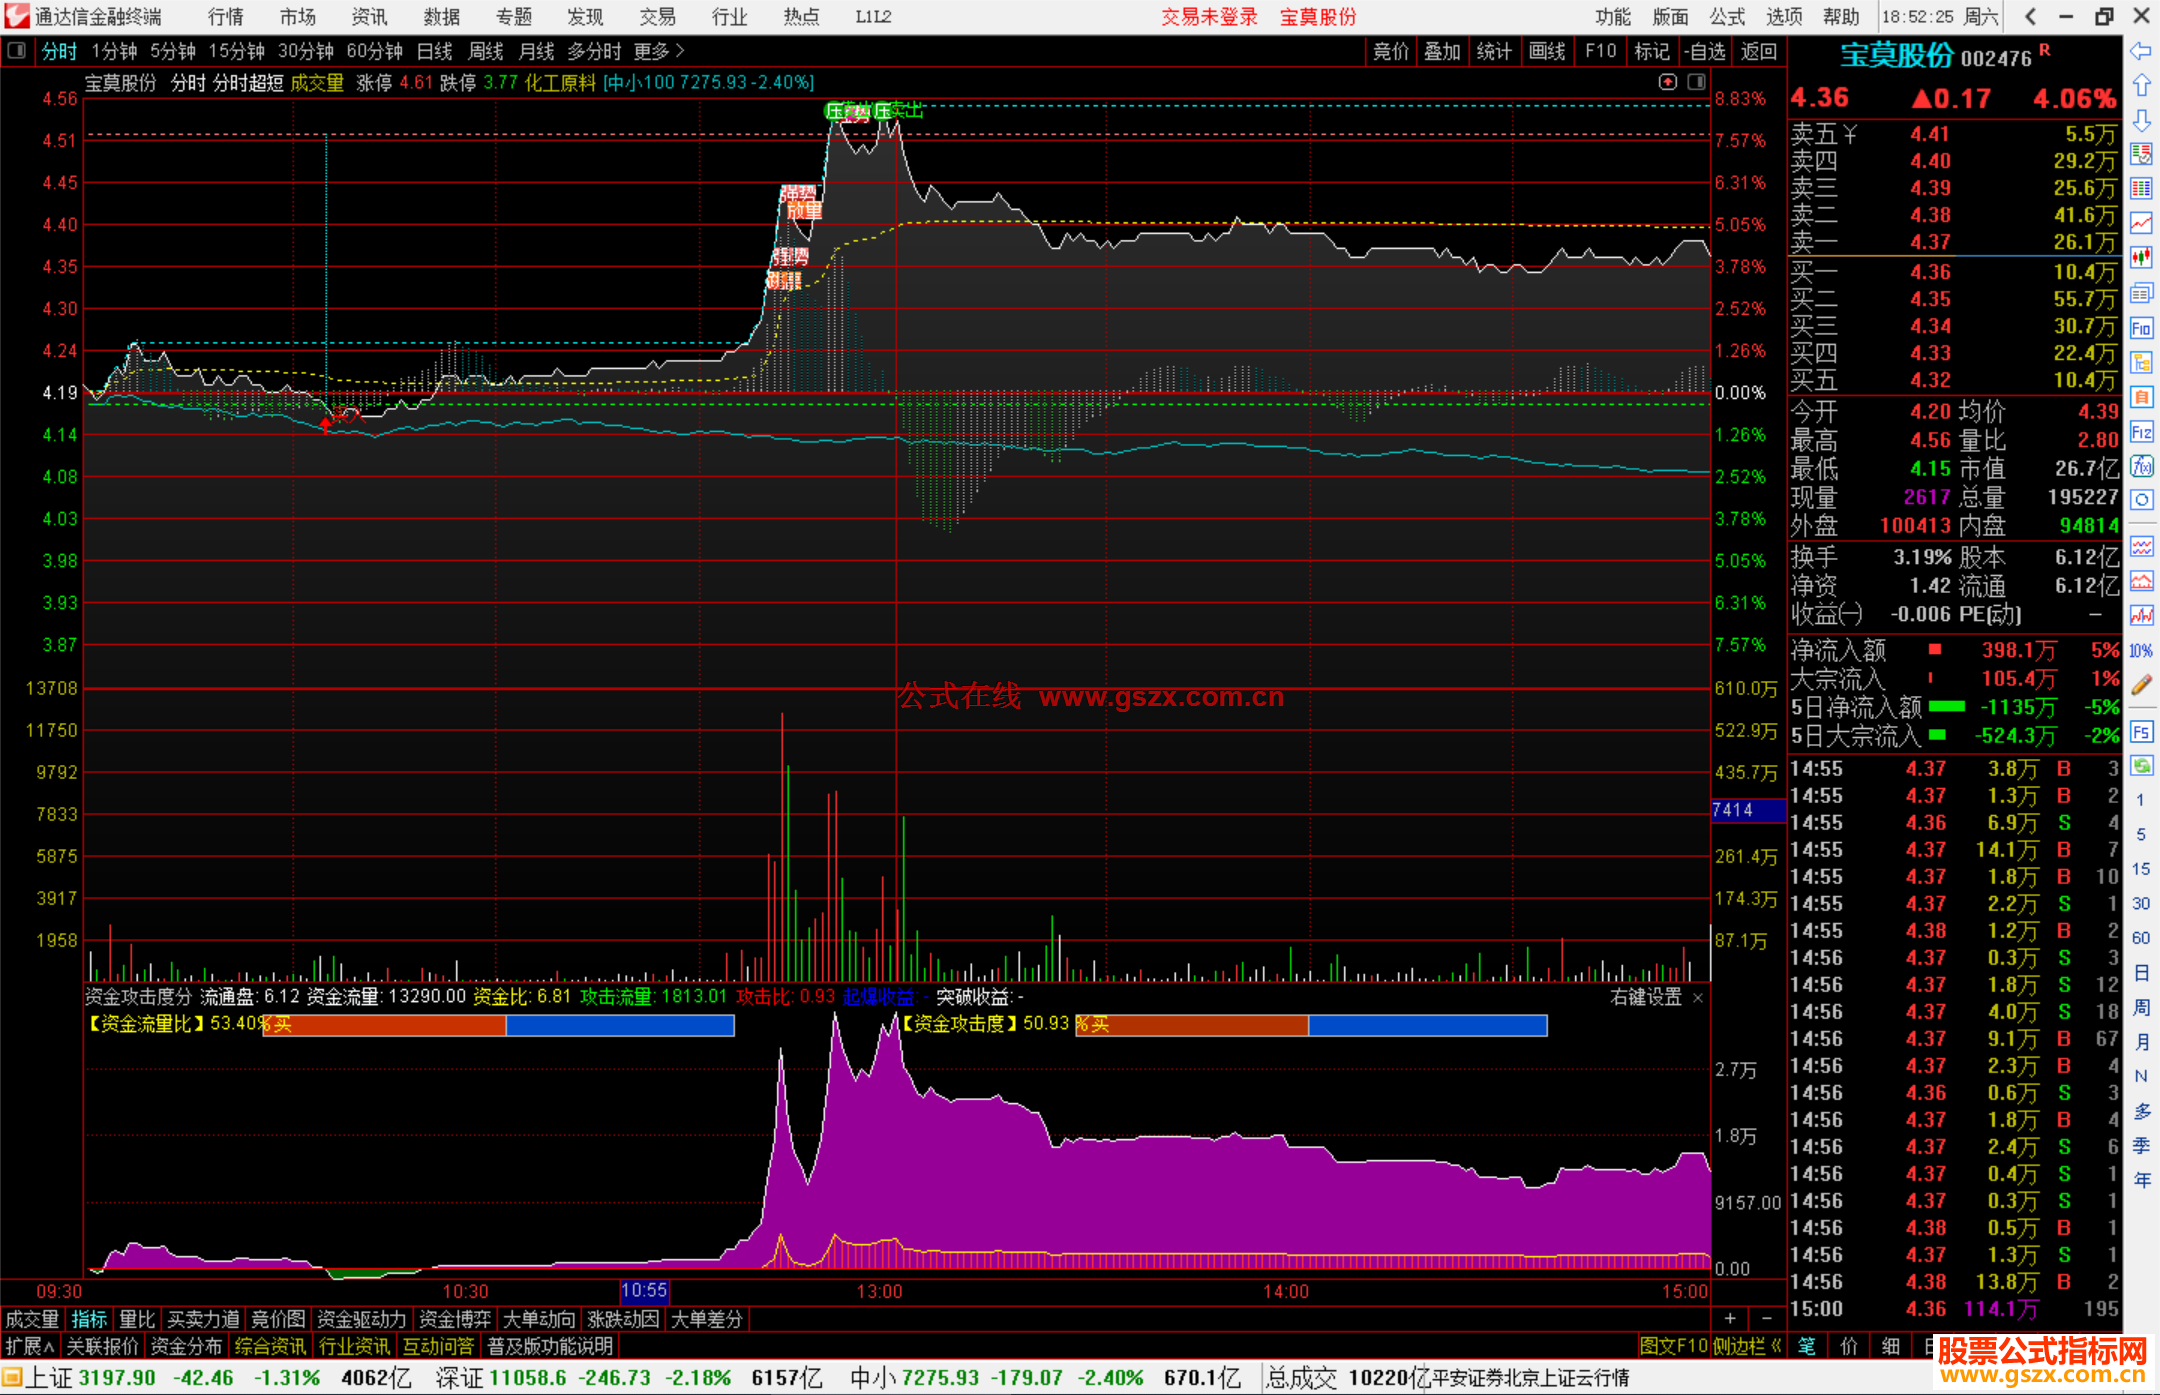Image resolution: width=2160 pixels, height=1395 pixels.
Task: Expand the 扩展 panel at bottom left
Action: pos(29,1346)
